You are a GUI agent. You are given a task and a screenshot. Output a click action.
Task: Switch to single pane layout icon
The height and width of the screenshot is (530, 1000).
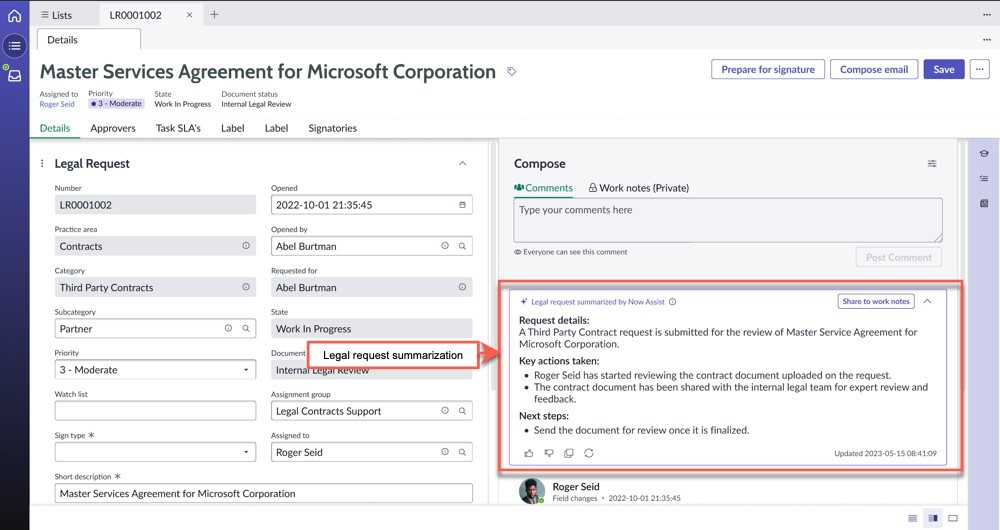point(953,518)
